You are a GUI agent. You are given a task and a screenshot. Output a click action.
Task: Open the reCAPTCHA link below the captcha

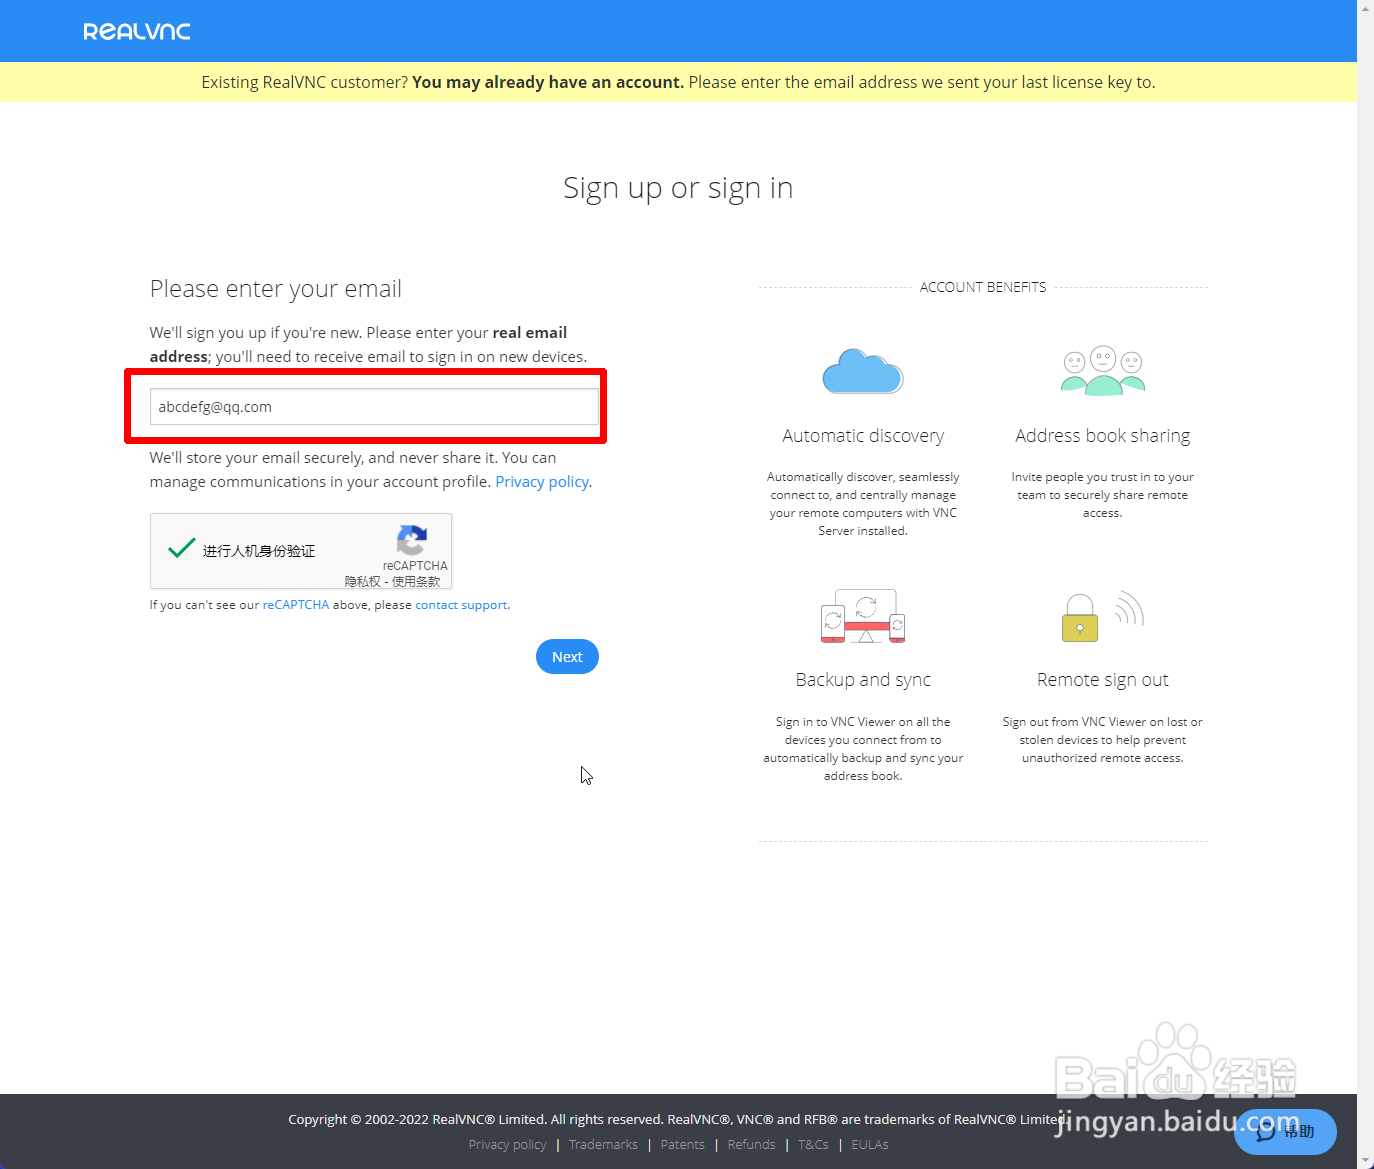296,605
